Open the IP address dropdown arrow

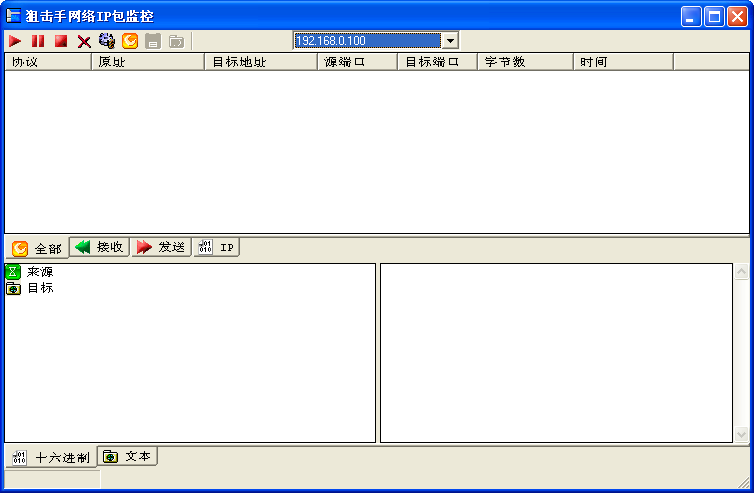tap(450, 41)
